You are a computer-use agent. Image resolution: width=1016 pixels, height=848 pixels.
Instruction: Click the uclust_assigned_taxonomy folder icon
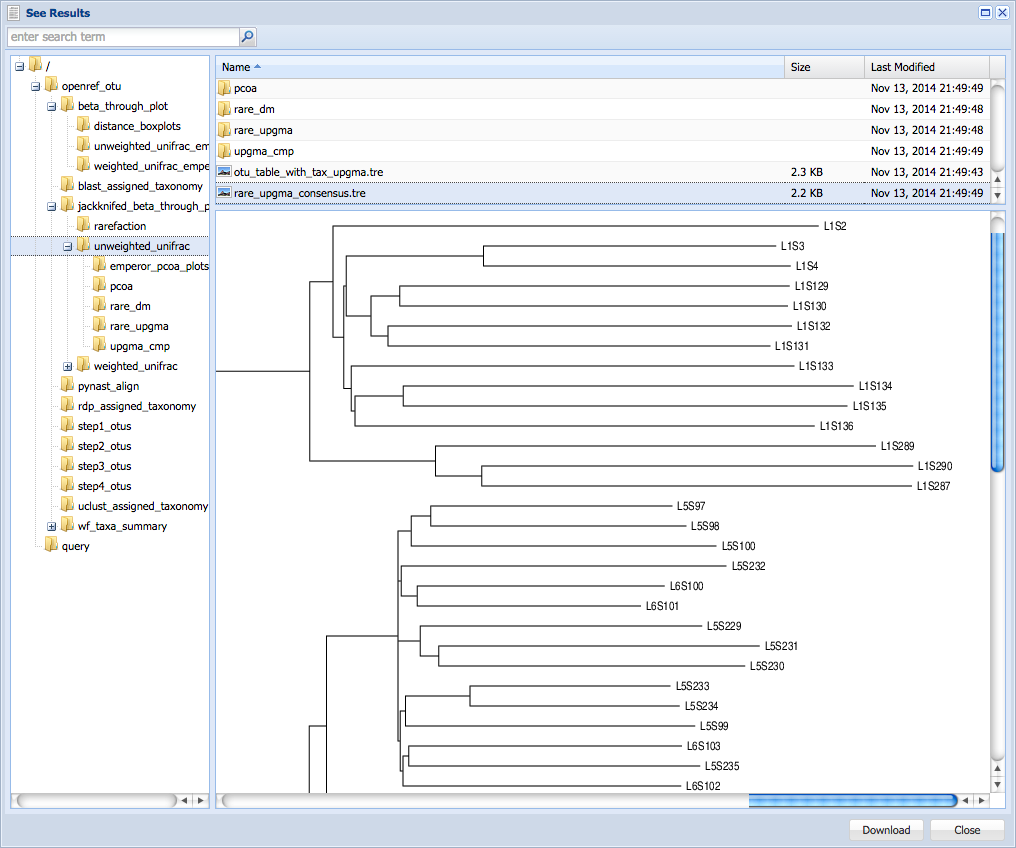[67, 505]
